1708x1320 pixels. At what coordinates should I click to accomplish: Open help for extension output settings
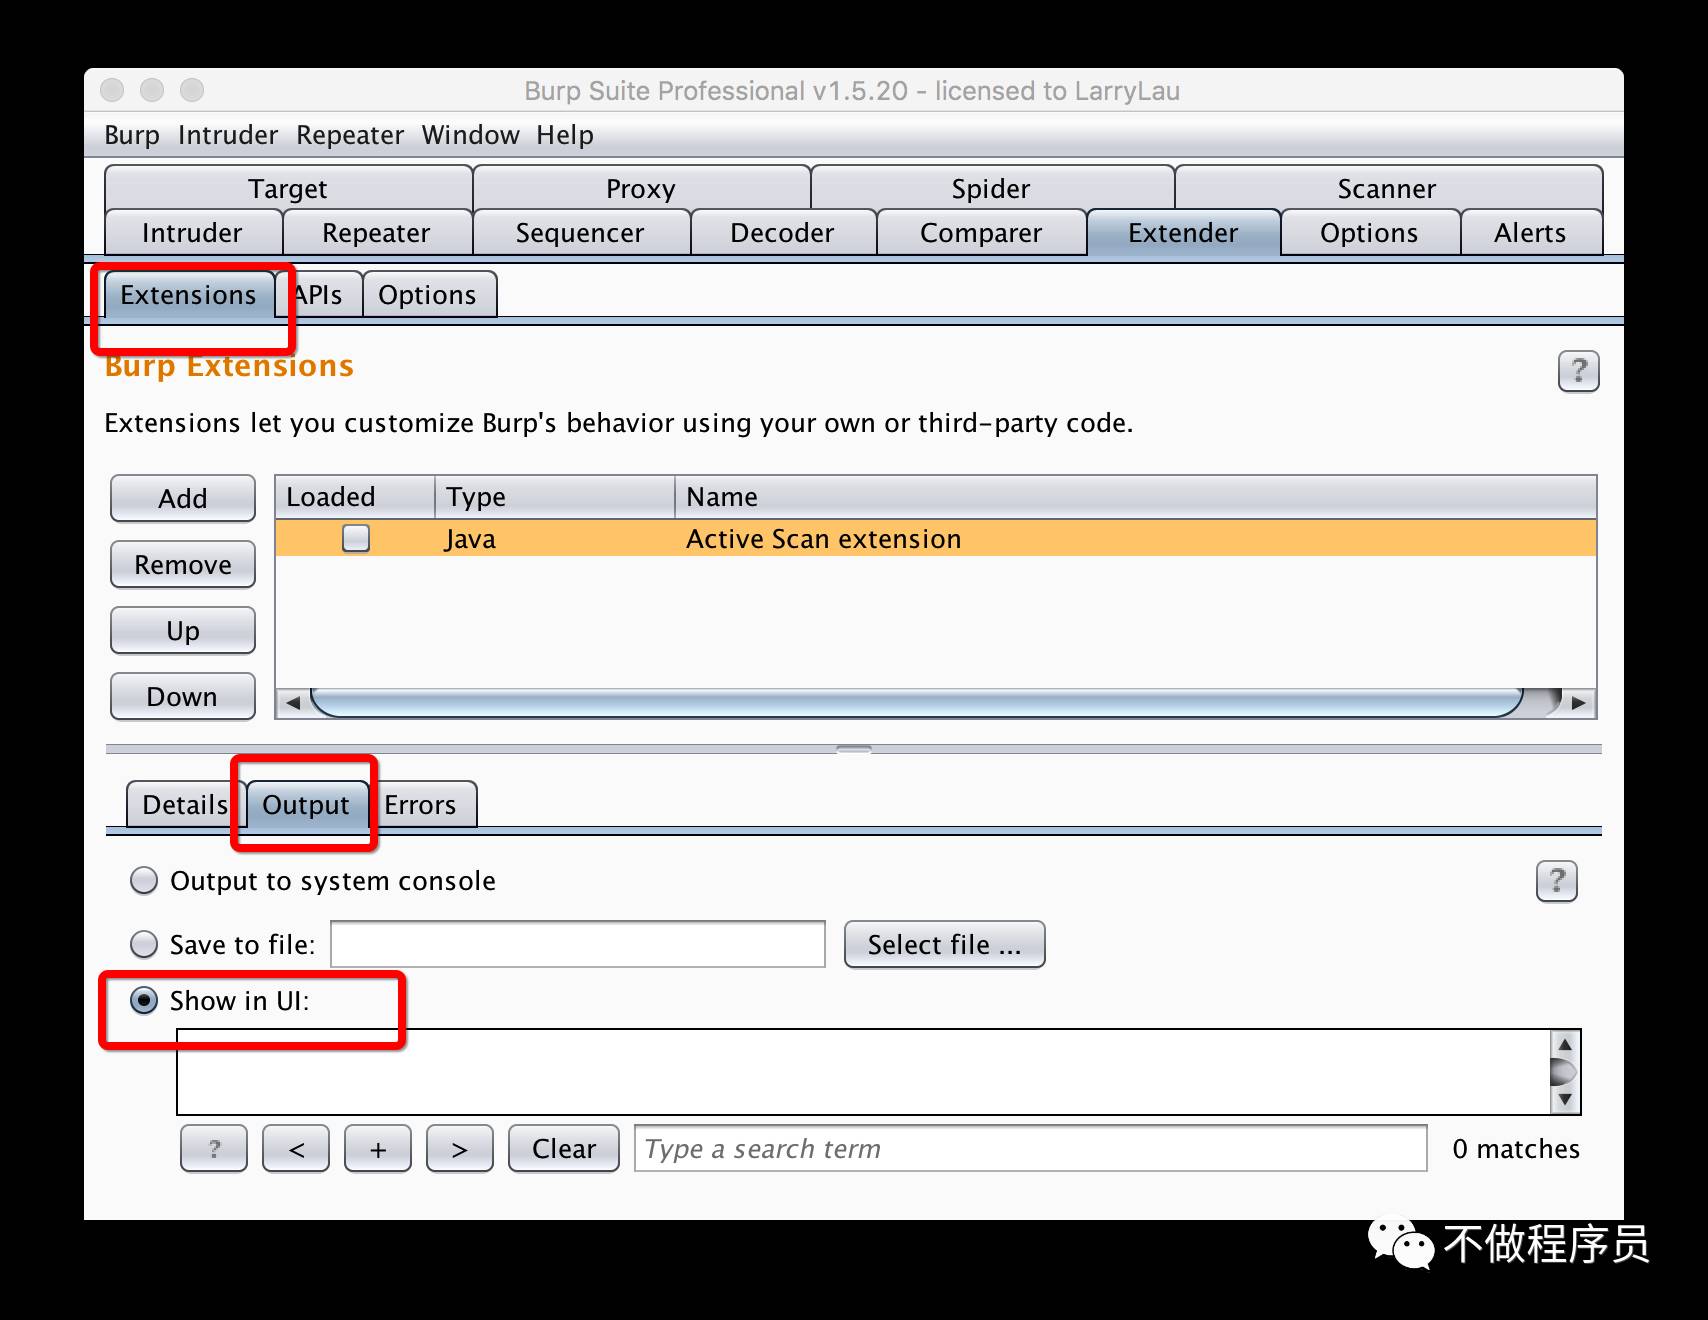point(1556,881)
